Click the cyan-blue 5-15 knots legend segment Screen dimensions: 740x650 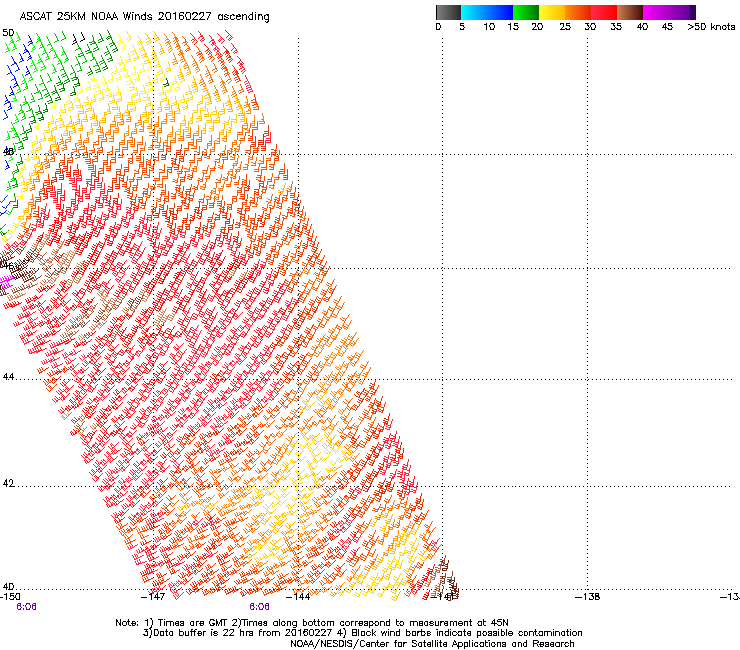pos(487,12)
